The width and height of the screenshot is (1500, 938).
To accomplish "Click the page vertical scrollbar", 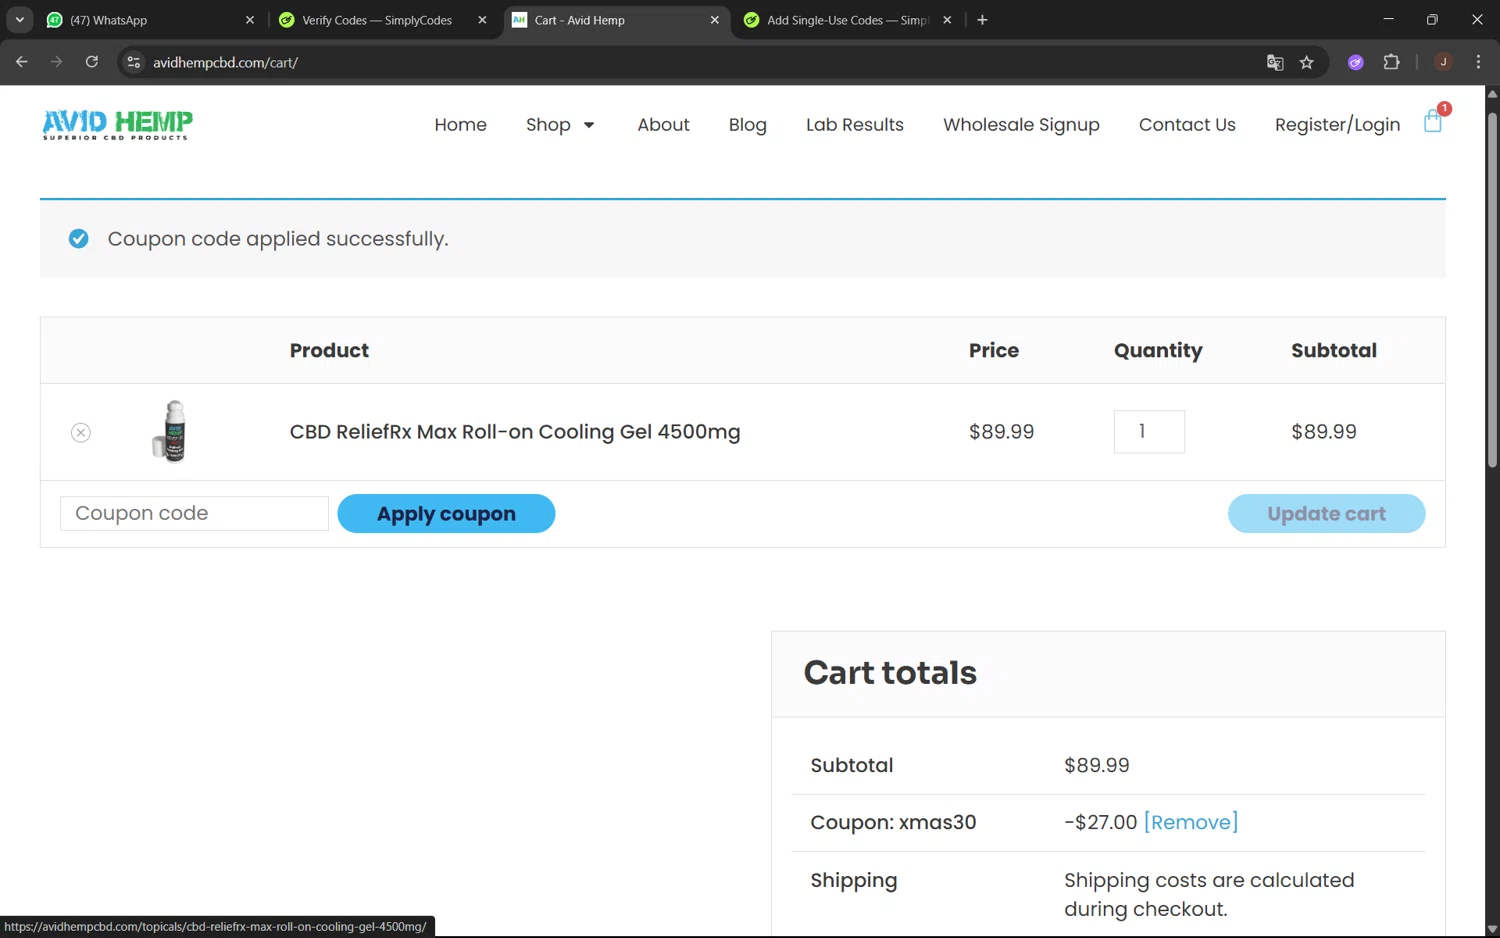I will point(1492,290).
